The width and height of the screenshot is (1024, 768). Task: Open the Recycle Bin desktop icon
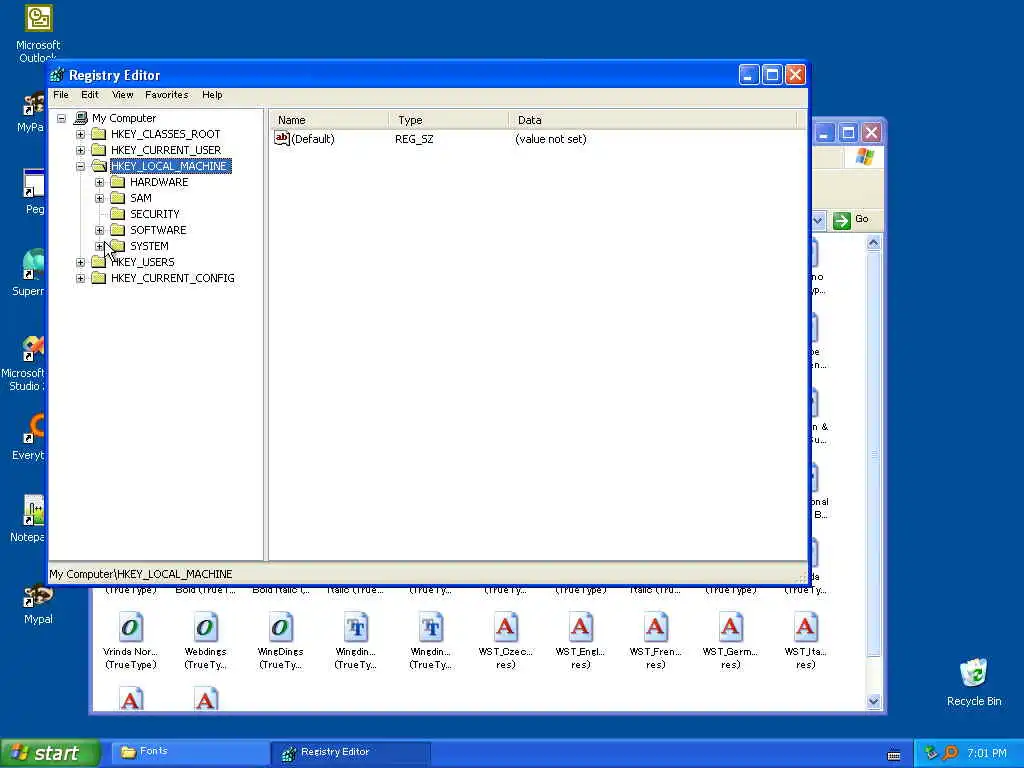click(974, 682)
